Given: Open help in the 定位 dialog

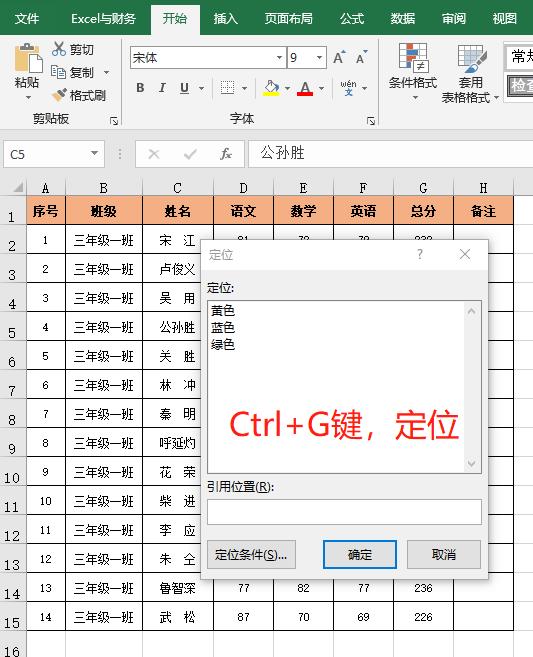Looking at the screenshot, I should click(420, 254).
